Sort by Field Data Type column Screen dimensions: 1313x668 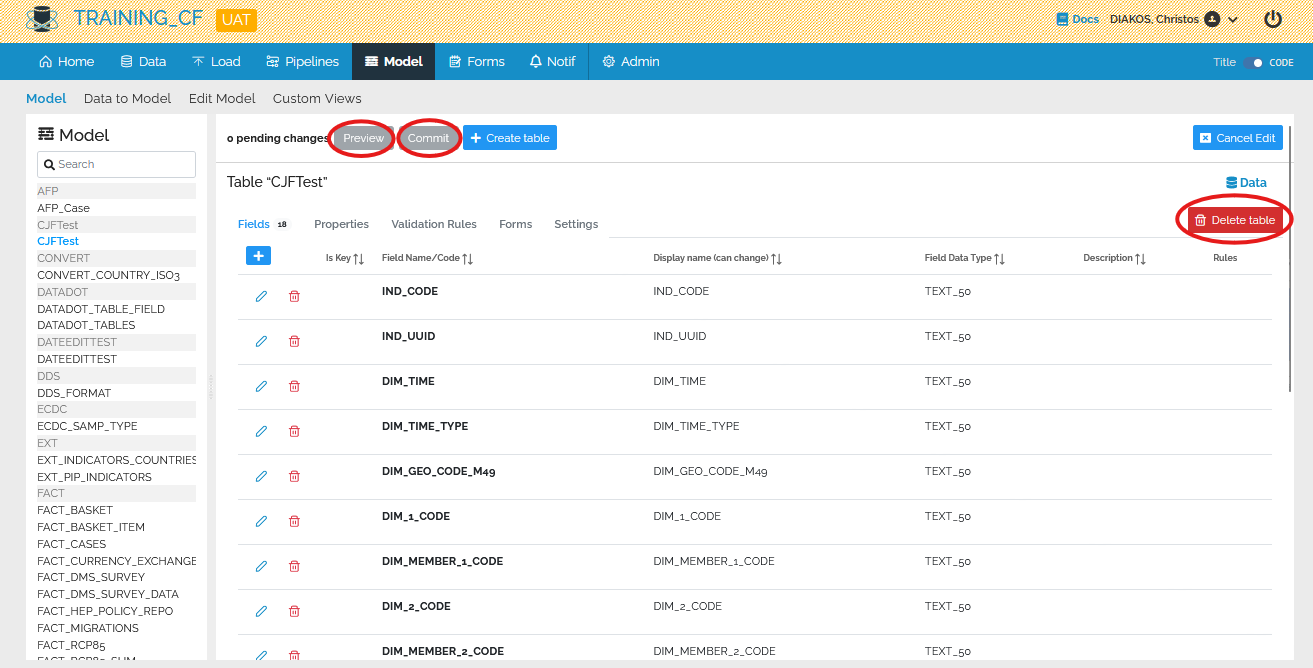[x=999, y=258]
